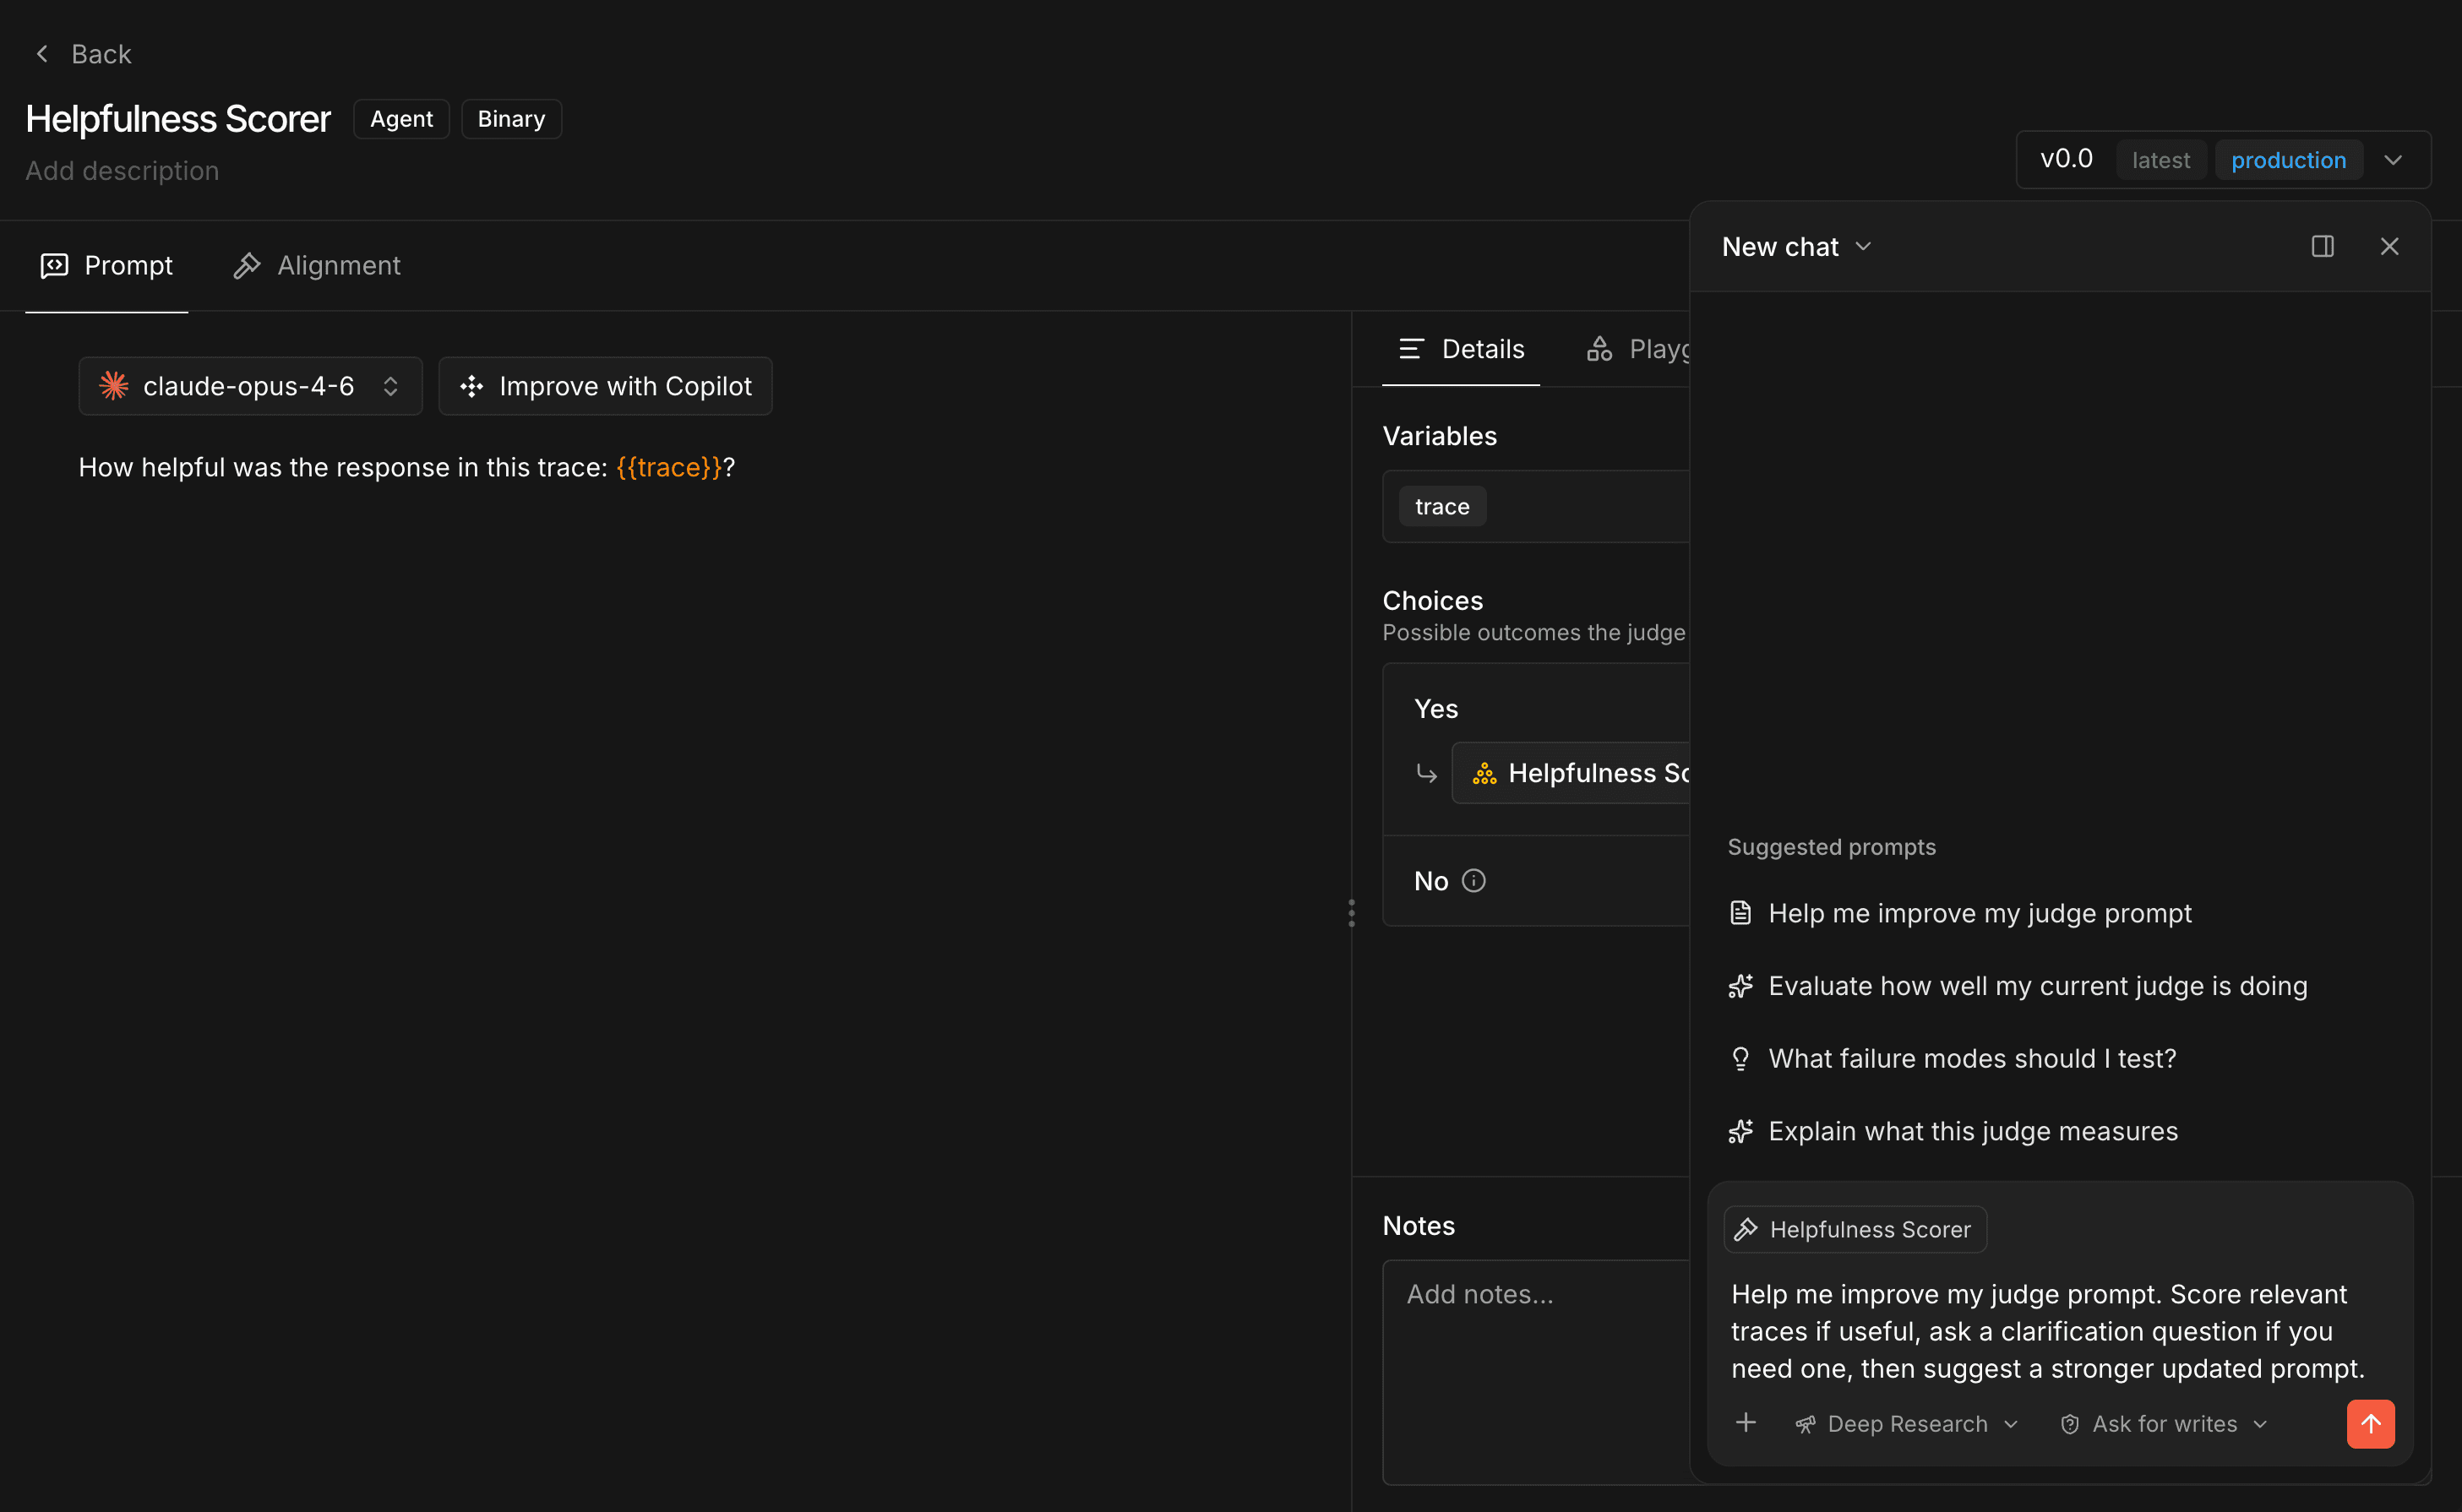This screenshot has height=1512, width=2462.
Task: Click the Variables heading
Action: point(1439,436)
